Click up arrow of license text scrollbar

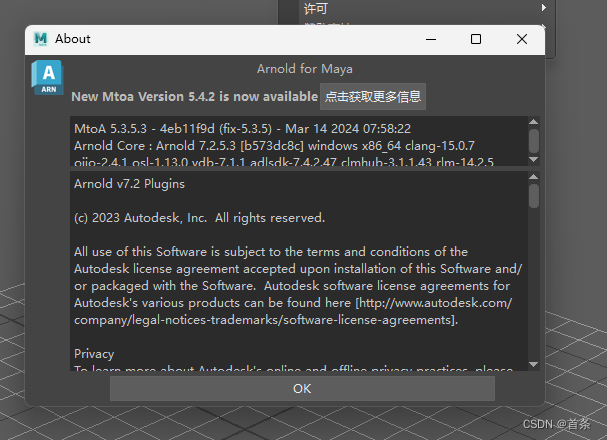pos(533,177)
